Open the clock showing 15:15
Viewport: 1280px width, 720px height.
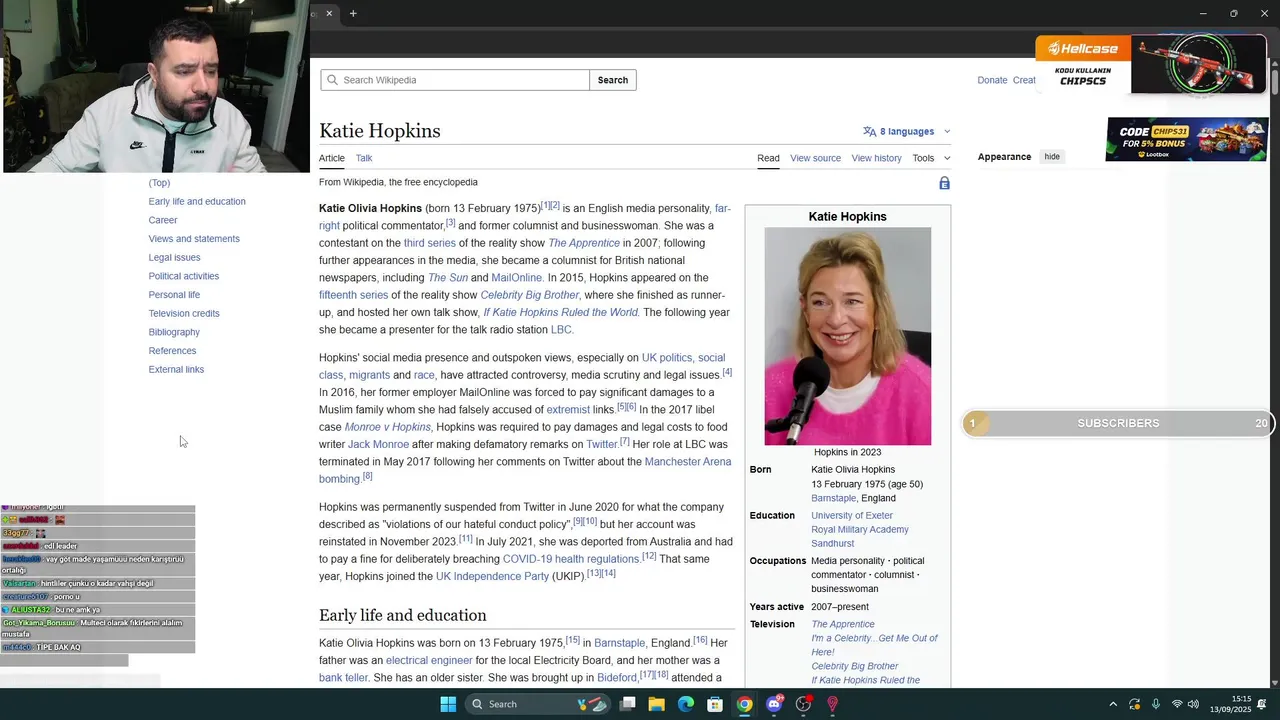(x=1241, y=704)
